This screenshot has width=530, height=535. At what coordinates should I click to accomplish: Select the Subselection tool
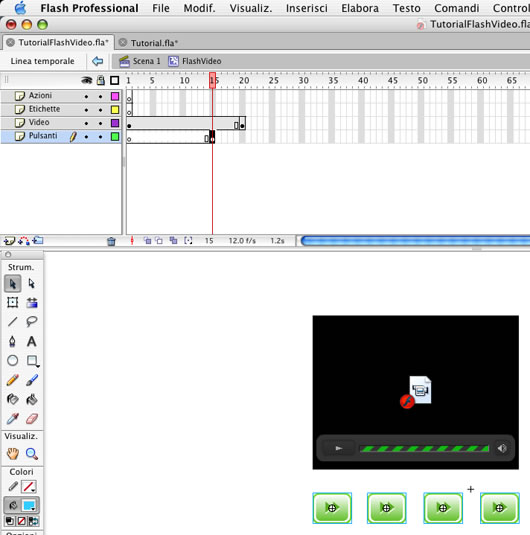31,284
